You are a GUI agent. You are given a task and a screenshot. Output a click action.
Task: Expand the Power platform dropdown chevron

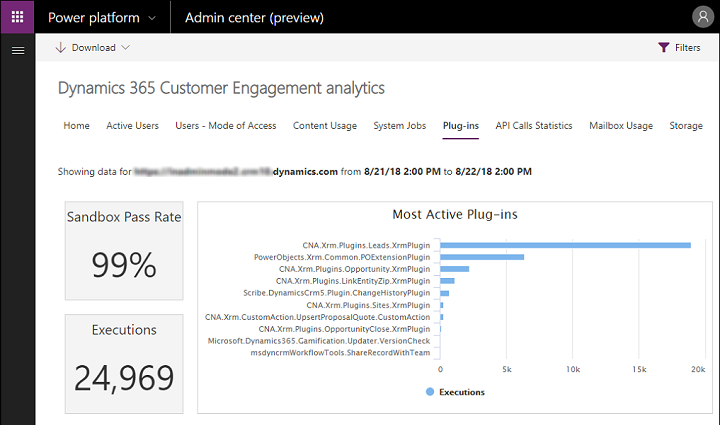[151, 18]
